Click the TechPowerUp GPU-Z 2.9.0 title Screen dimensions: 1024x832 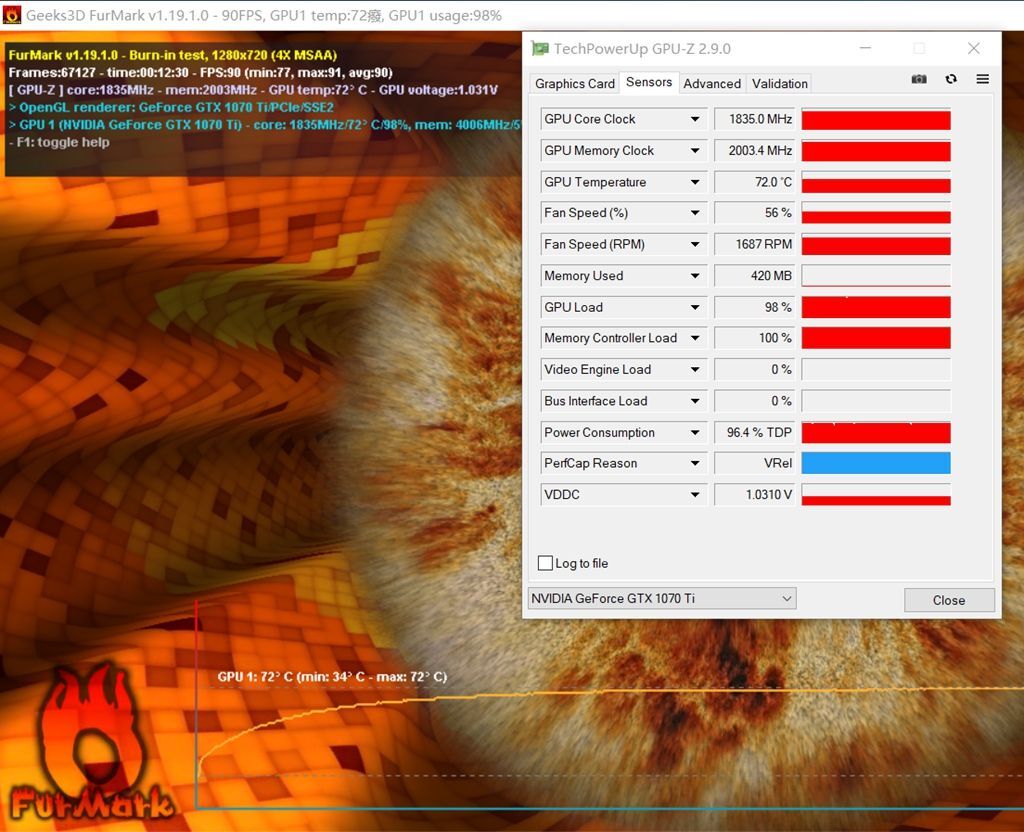pyautogui.click(x=642, y=48)
